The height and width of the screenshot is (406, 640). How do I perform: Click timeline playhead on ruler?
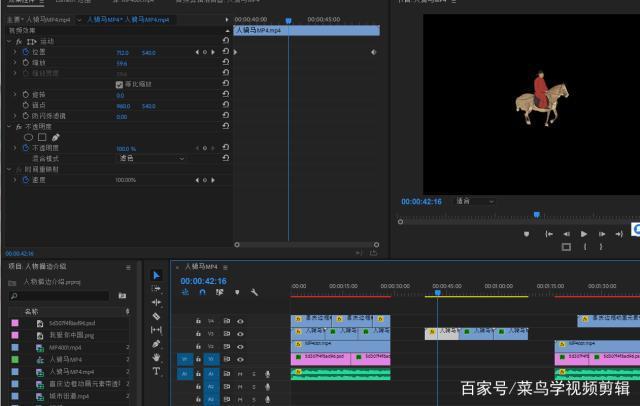[438, 293]
